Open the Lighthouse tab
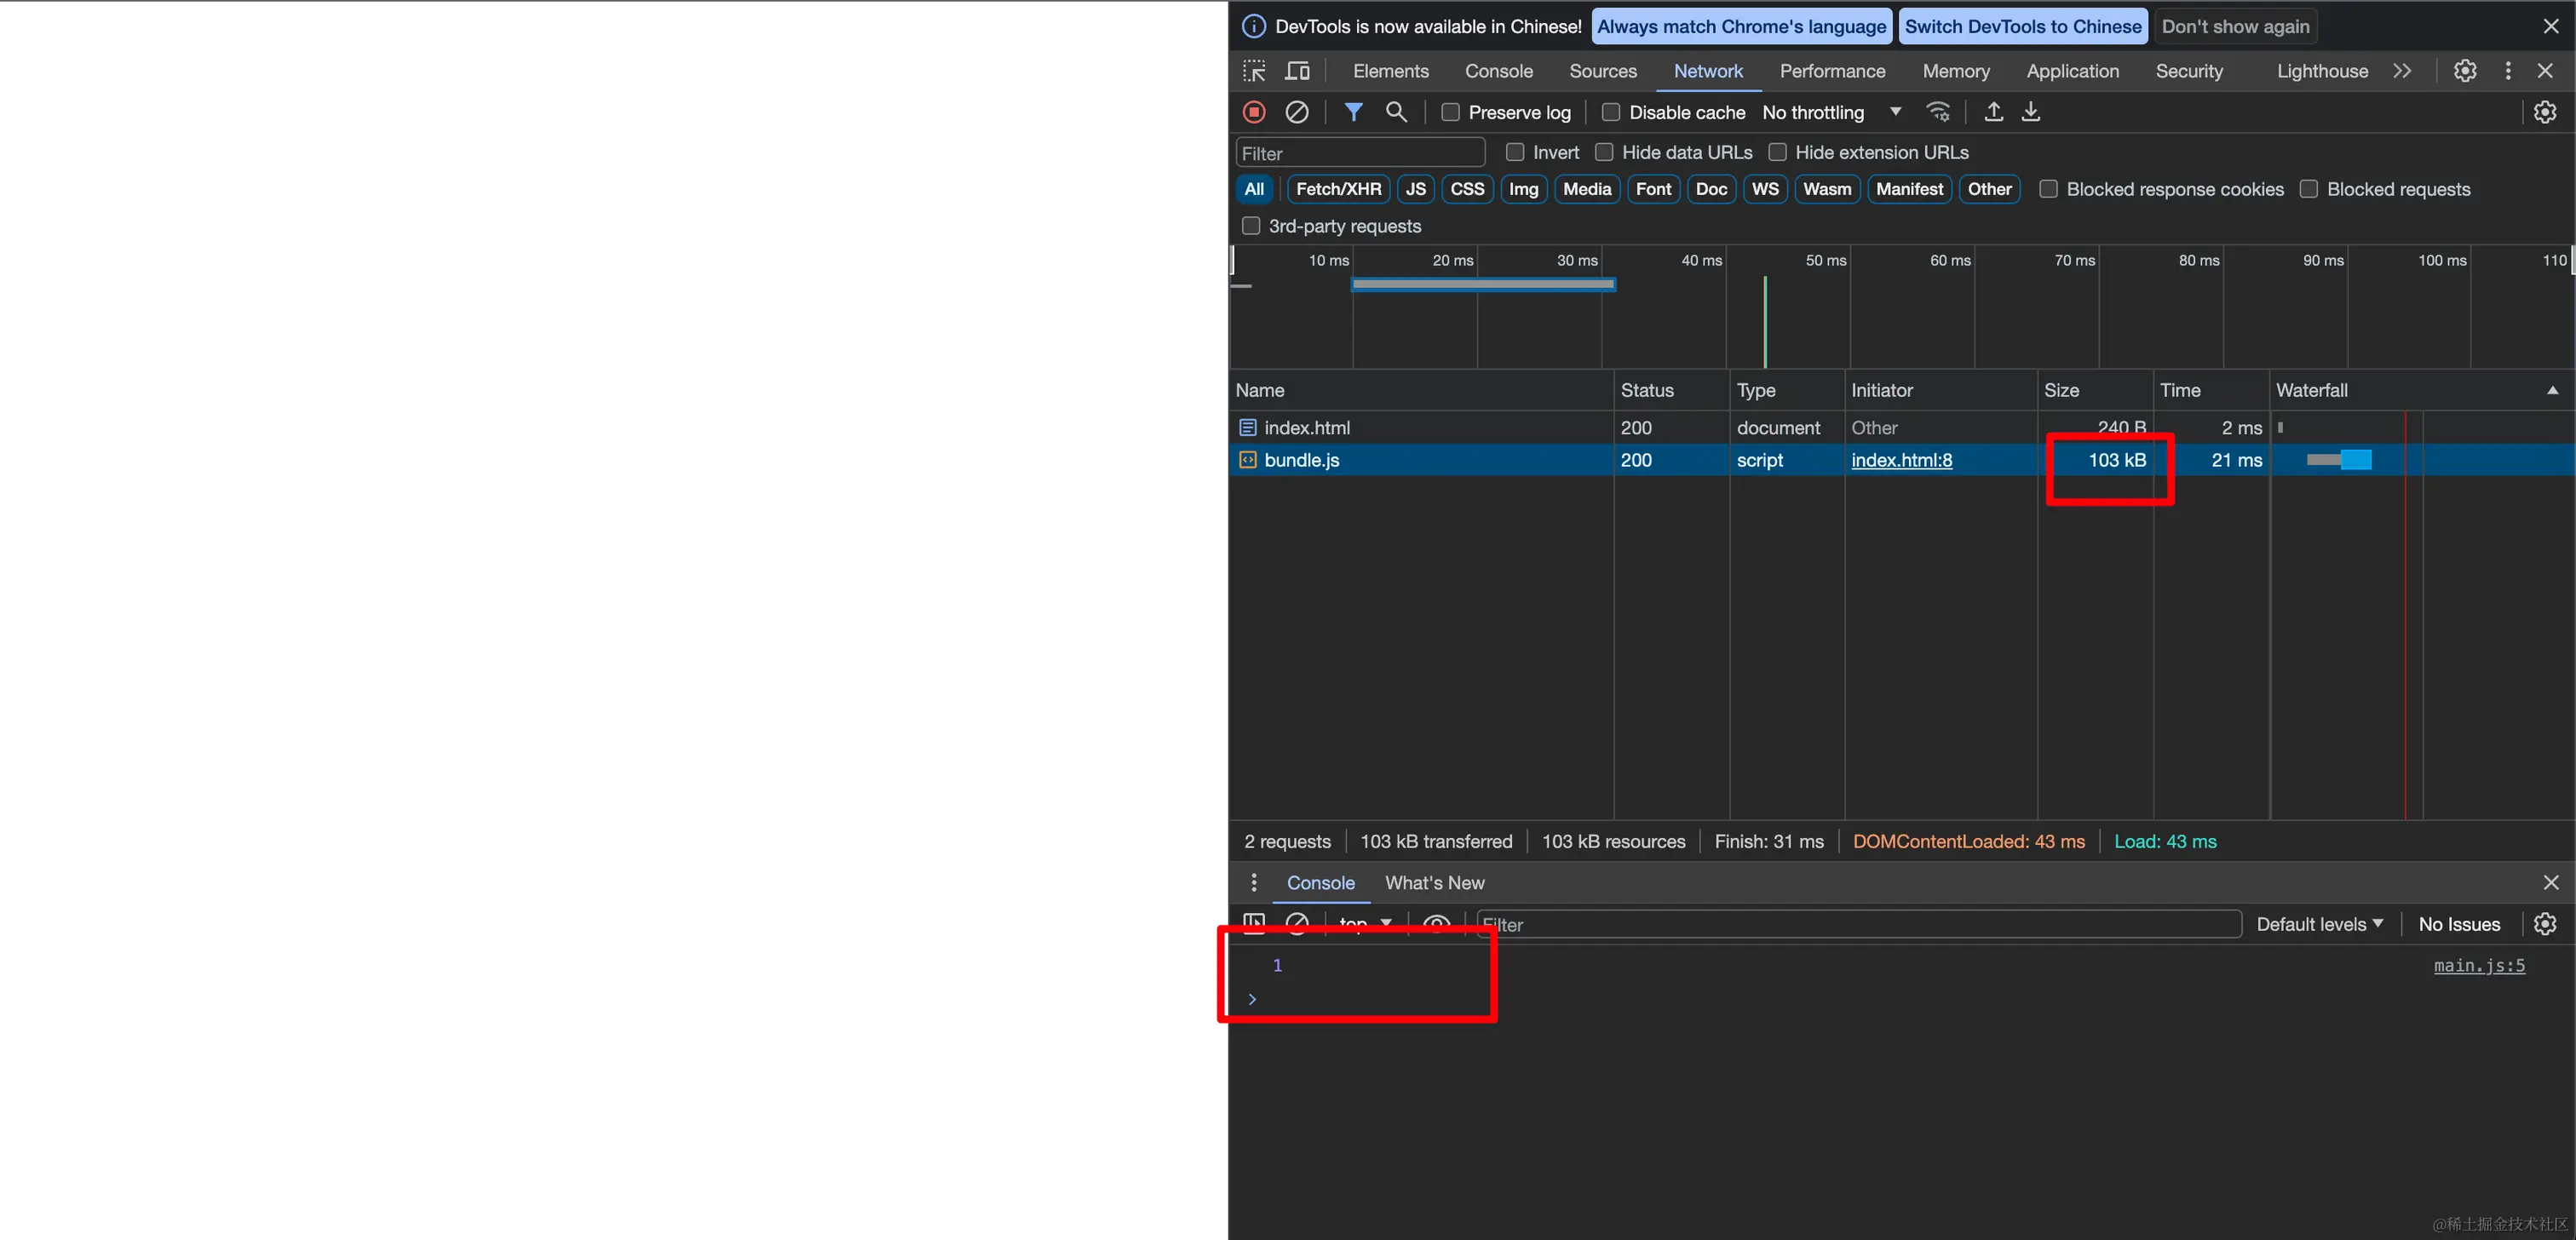 coord(2322,71)
